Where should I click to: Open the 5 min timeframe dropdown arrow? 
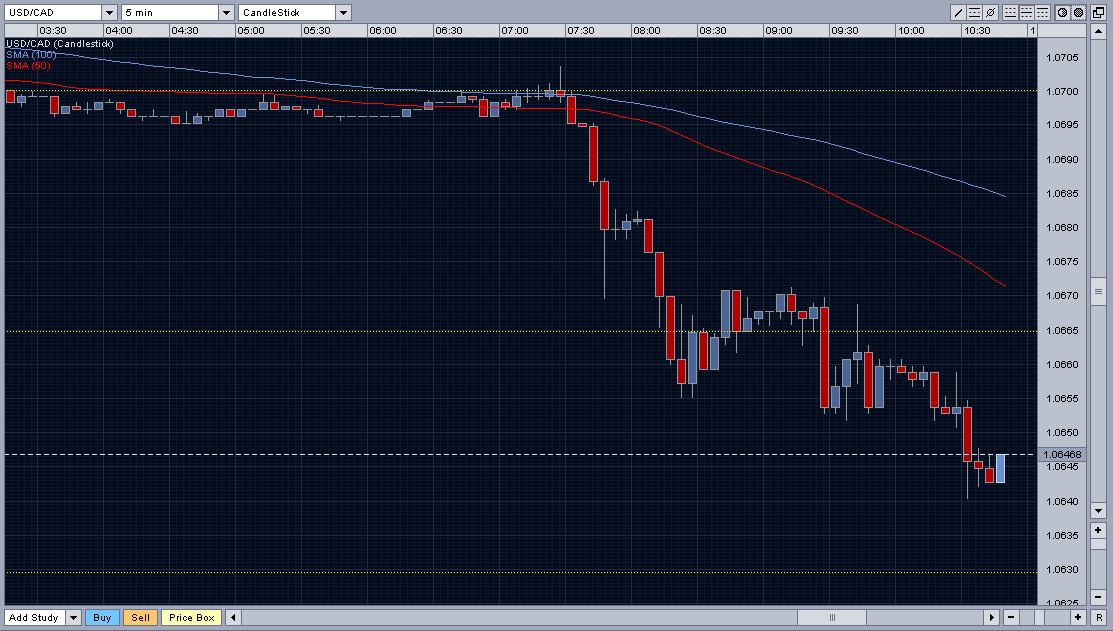226,12
